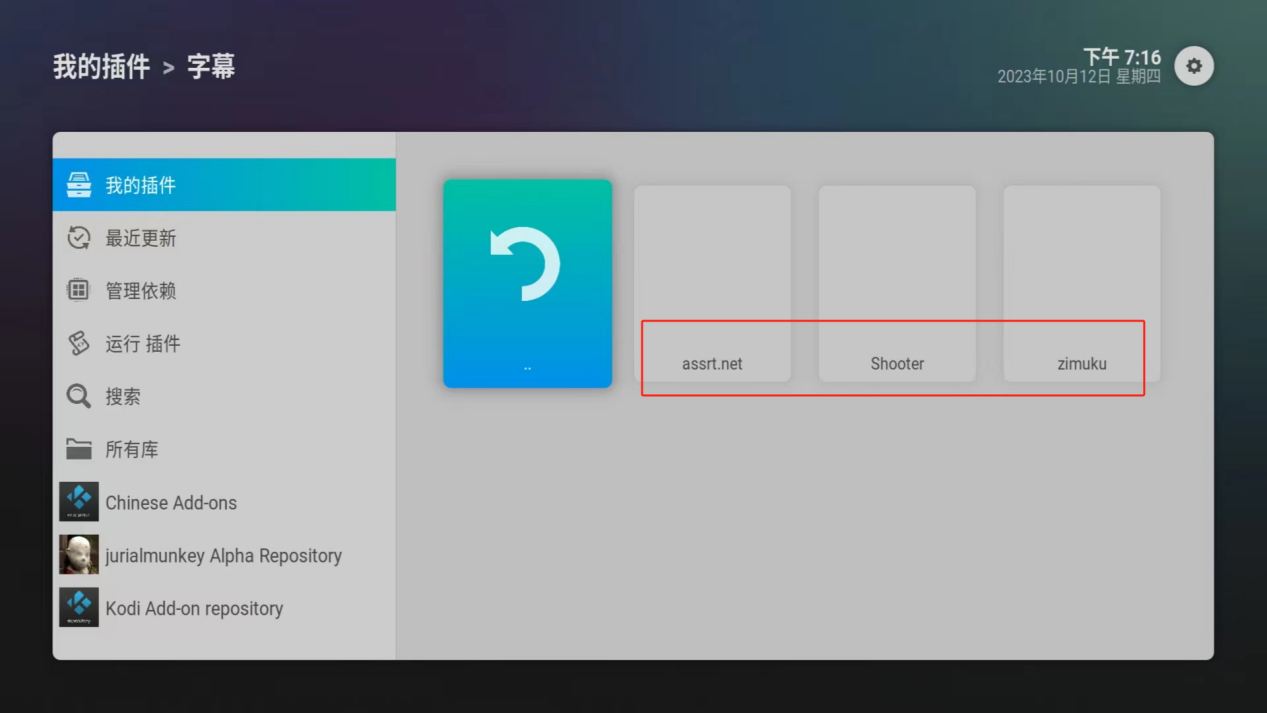1267x713 pixels.
Task: Click the Chinese Add-ons Kodi logo thumbnail
Action: point(79,502)
